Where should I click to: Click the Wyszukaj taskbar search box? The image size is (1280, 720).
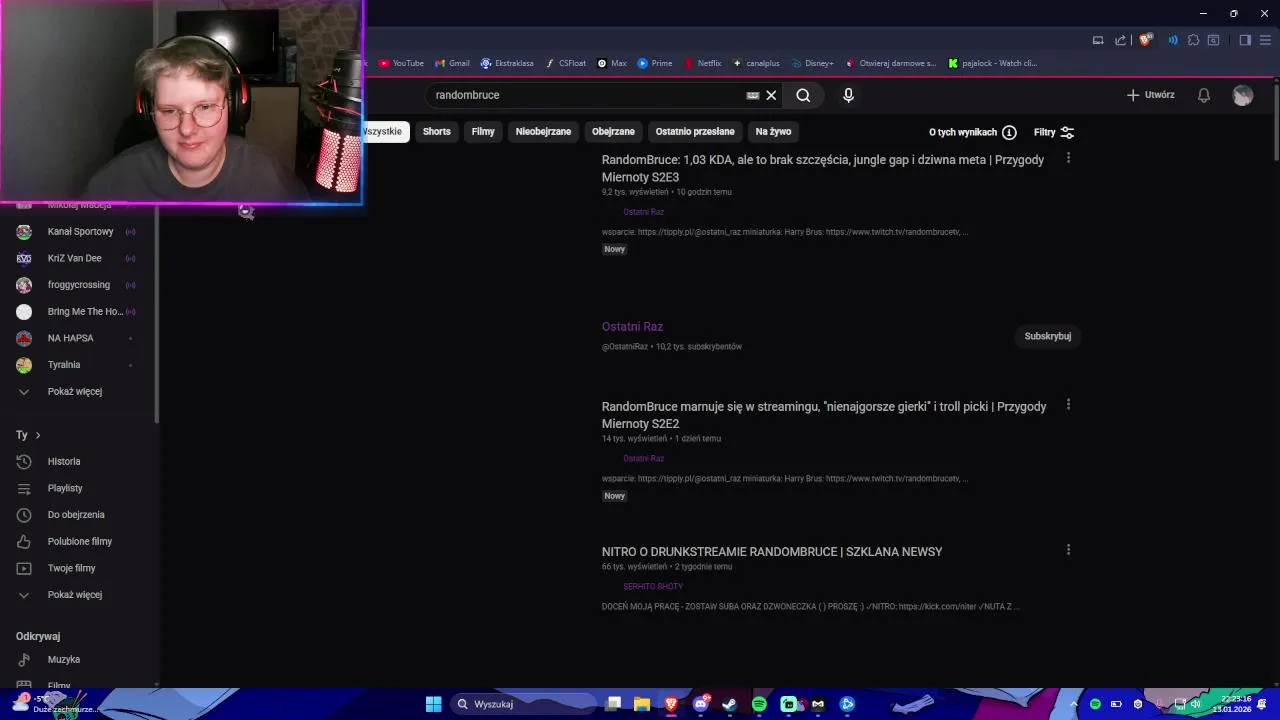pos(521,704)
